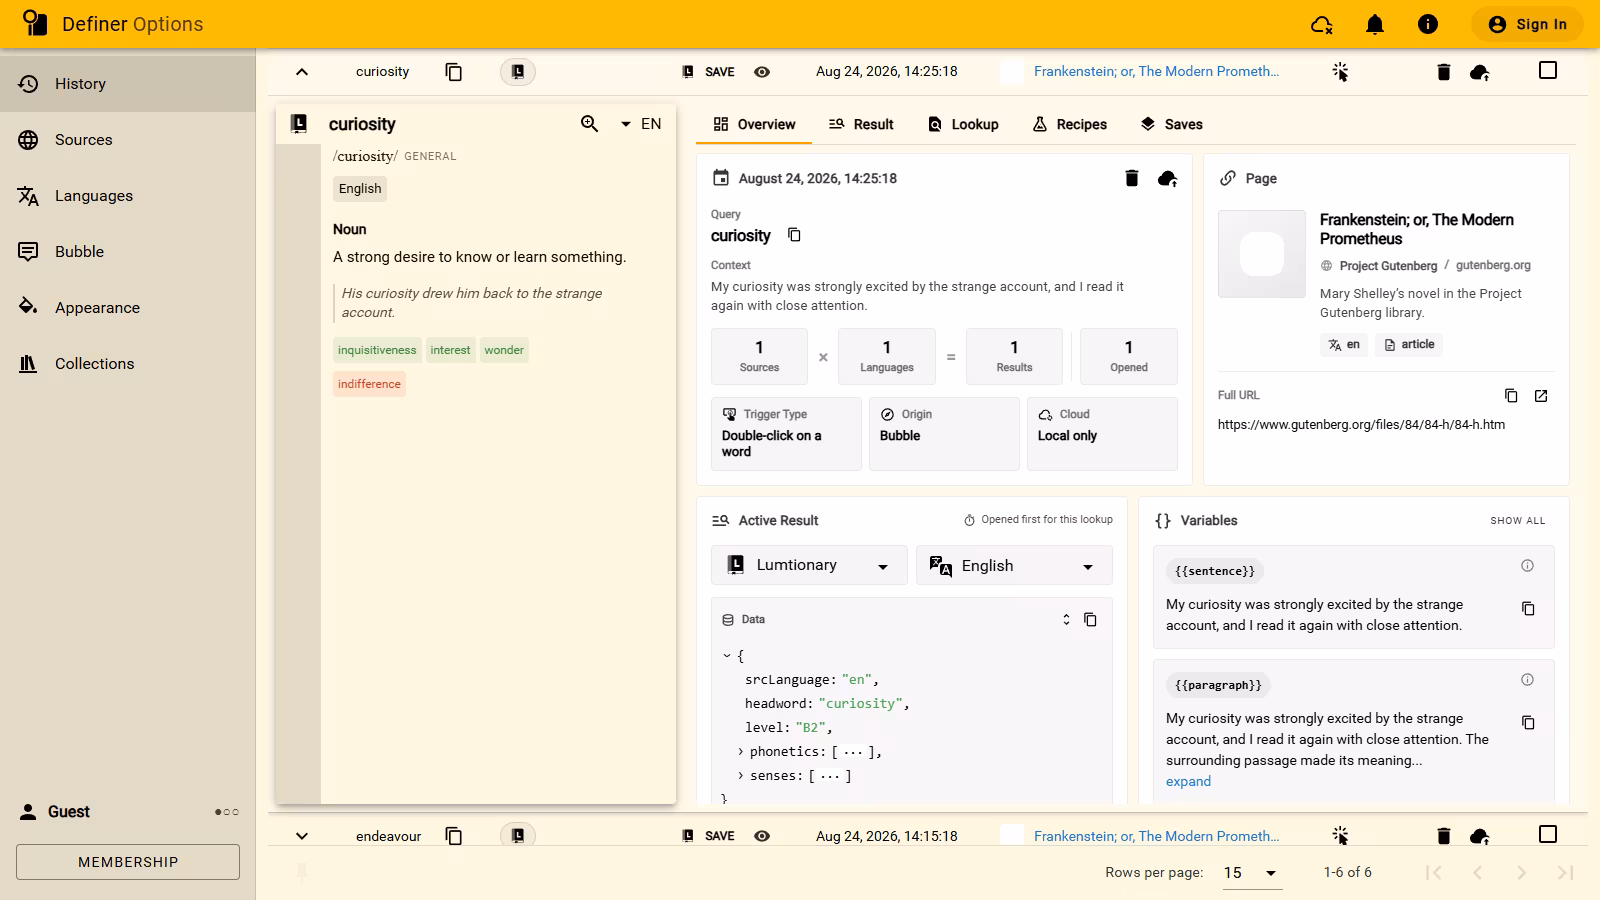Save the endeavour lookup
This screenshot has height=900, width=1600.
709,836
